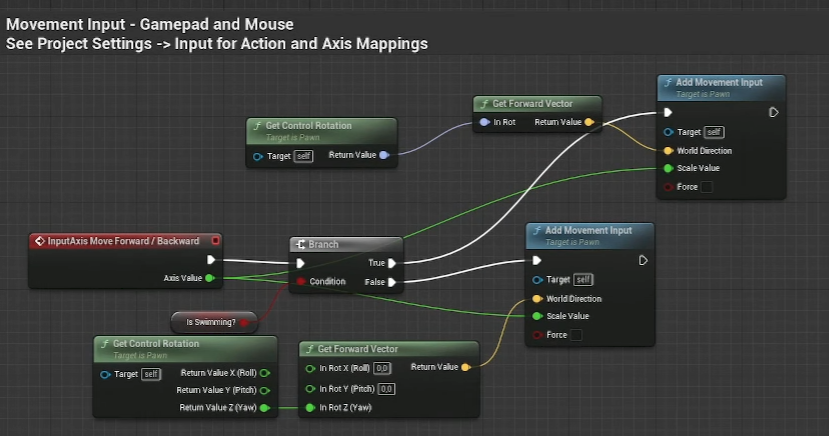Click the self box on the upper Add Movement Input Target pin
829x436 pixels.
click(714, 132)
